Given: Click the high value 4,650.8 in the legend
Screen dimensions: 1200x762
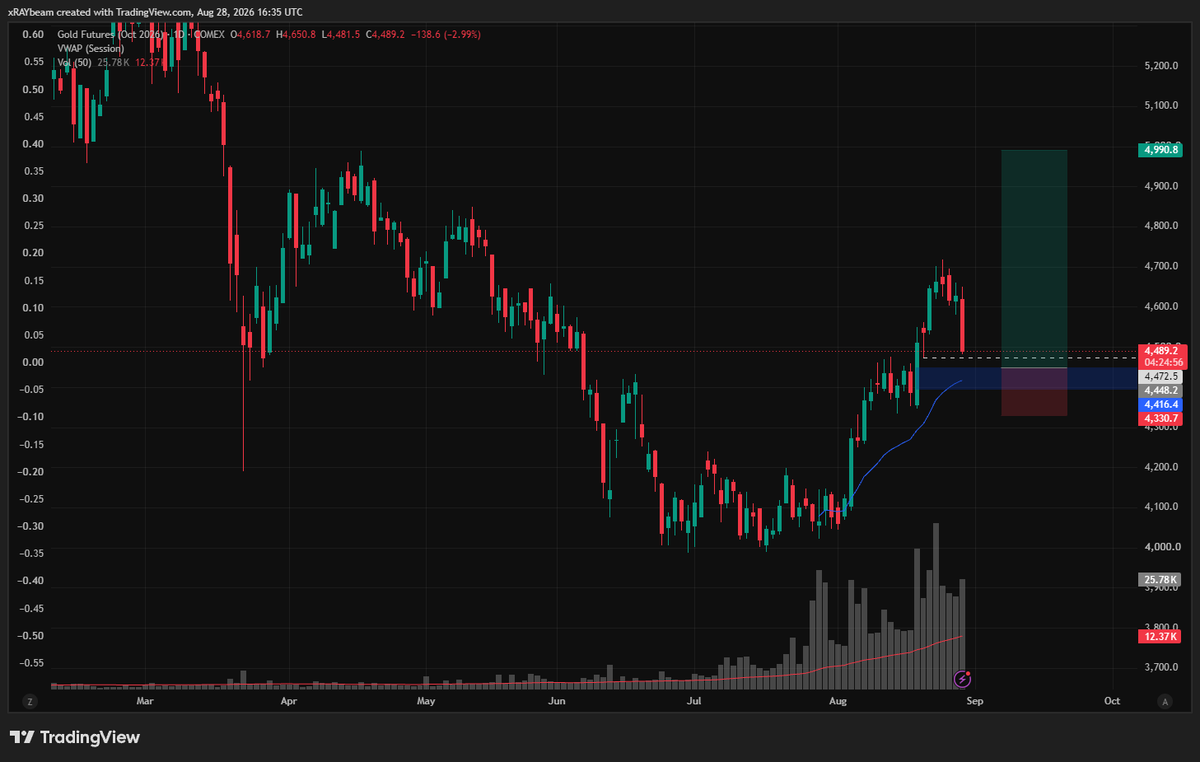Looking at the screenshot, I should tap(299, 34).
